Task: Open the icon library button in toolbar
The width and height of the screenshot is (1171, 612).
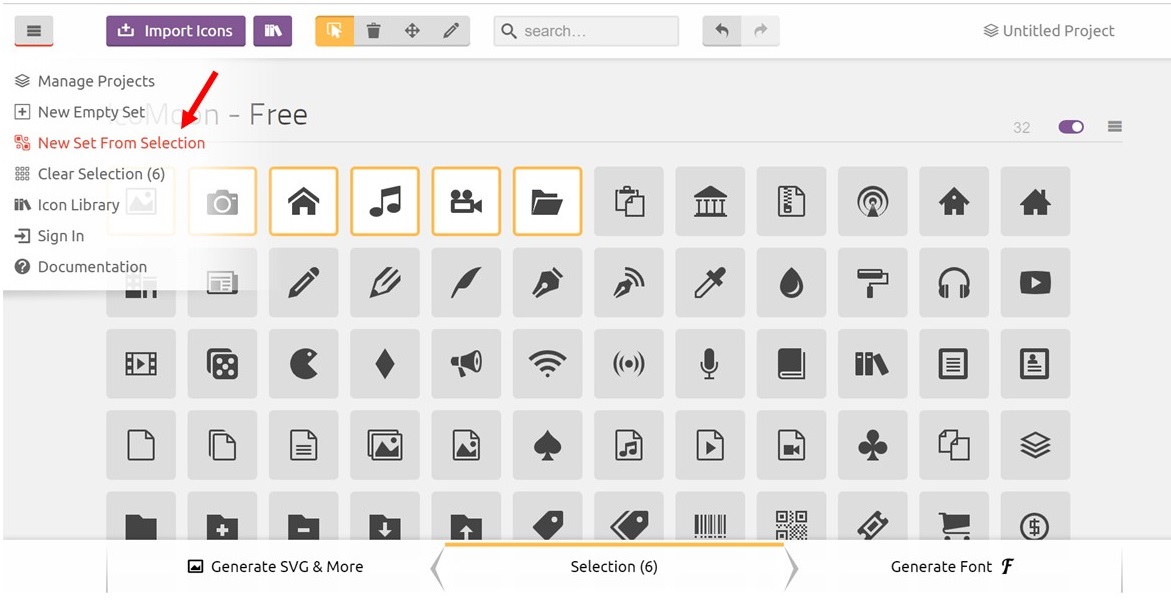Action: click(x=272, y=31)
